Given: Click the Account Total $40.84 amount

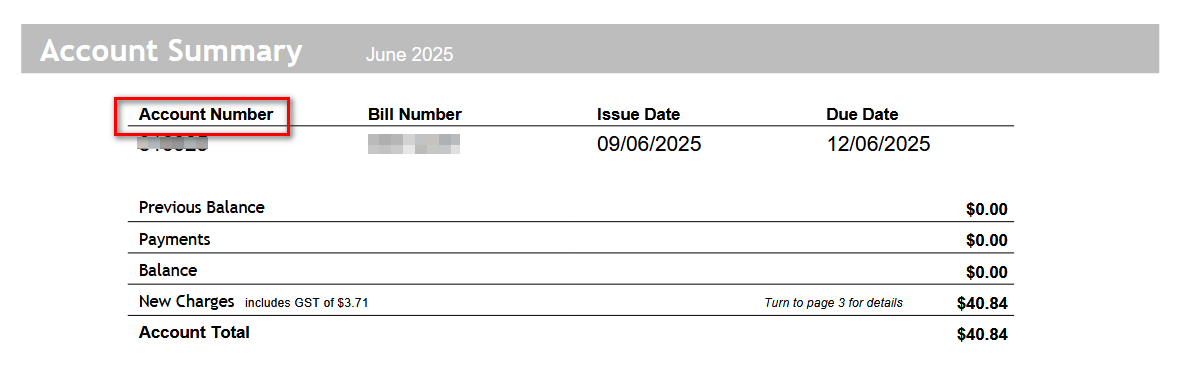Looking at the screenshot, I should pyautogui.click(x=982, y=335).
